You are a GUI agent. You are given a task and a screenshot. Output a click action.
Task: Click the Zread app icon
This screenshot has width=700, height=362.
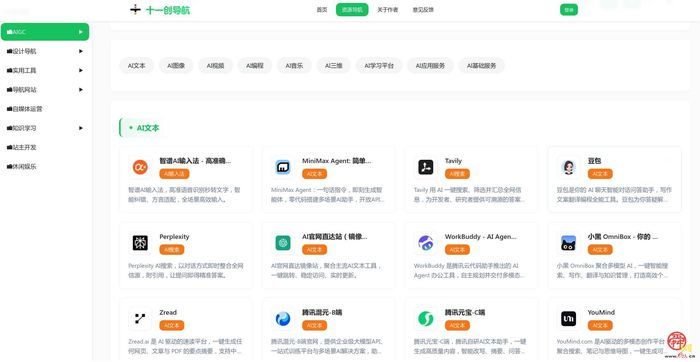click(140, 319)
